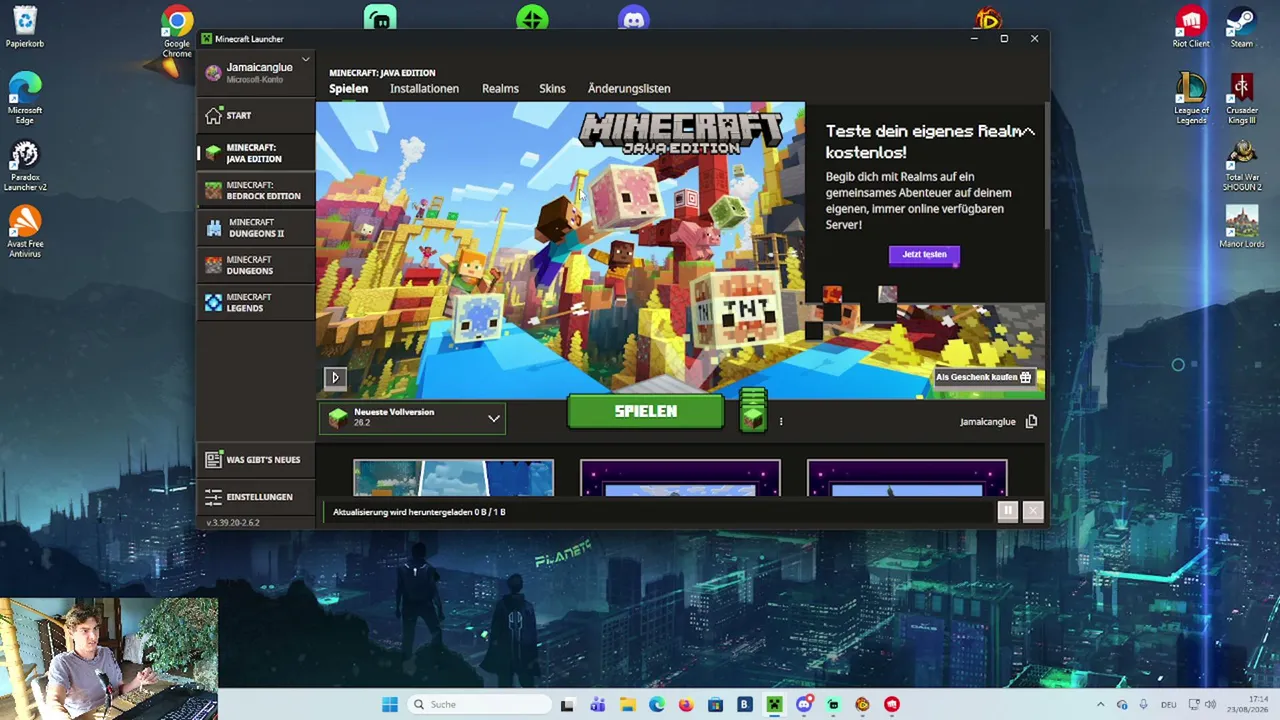The height and width of the screenshot is (720, 1280).
Task: Click the grass block bundle icon beside Spielen
Action: (753, 412)
